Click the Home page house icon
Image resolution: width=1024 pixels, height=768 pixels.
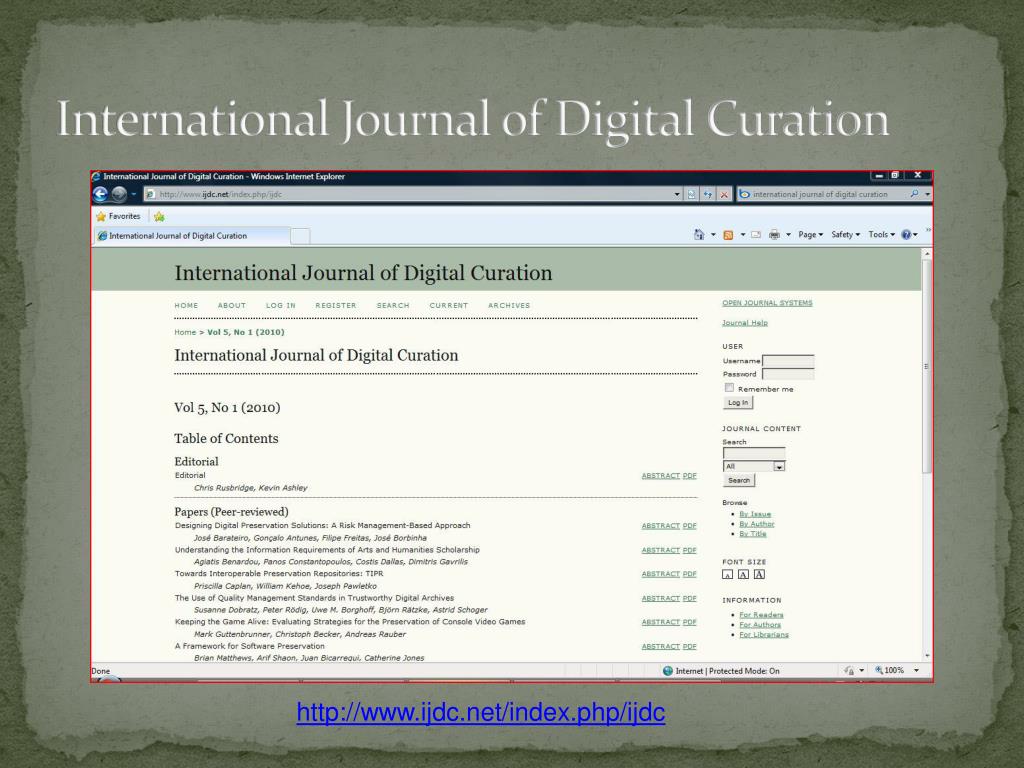(699, 234)
